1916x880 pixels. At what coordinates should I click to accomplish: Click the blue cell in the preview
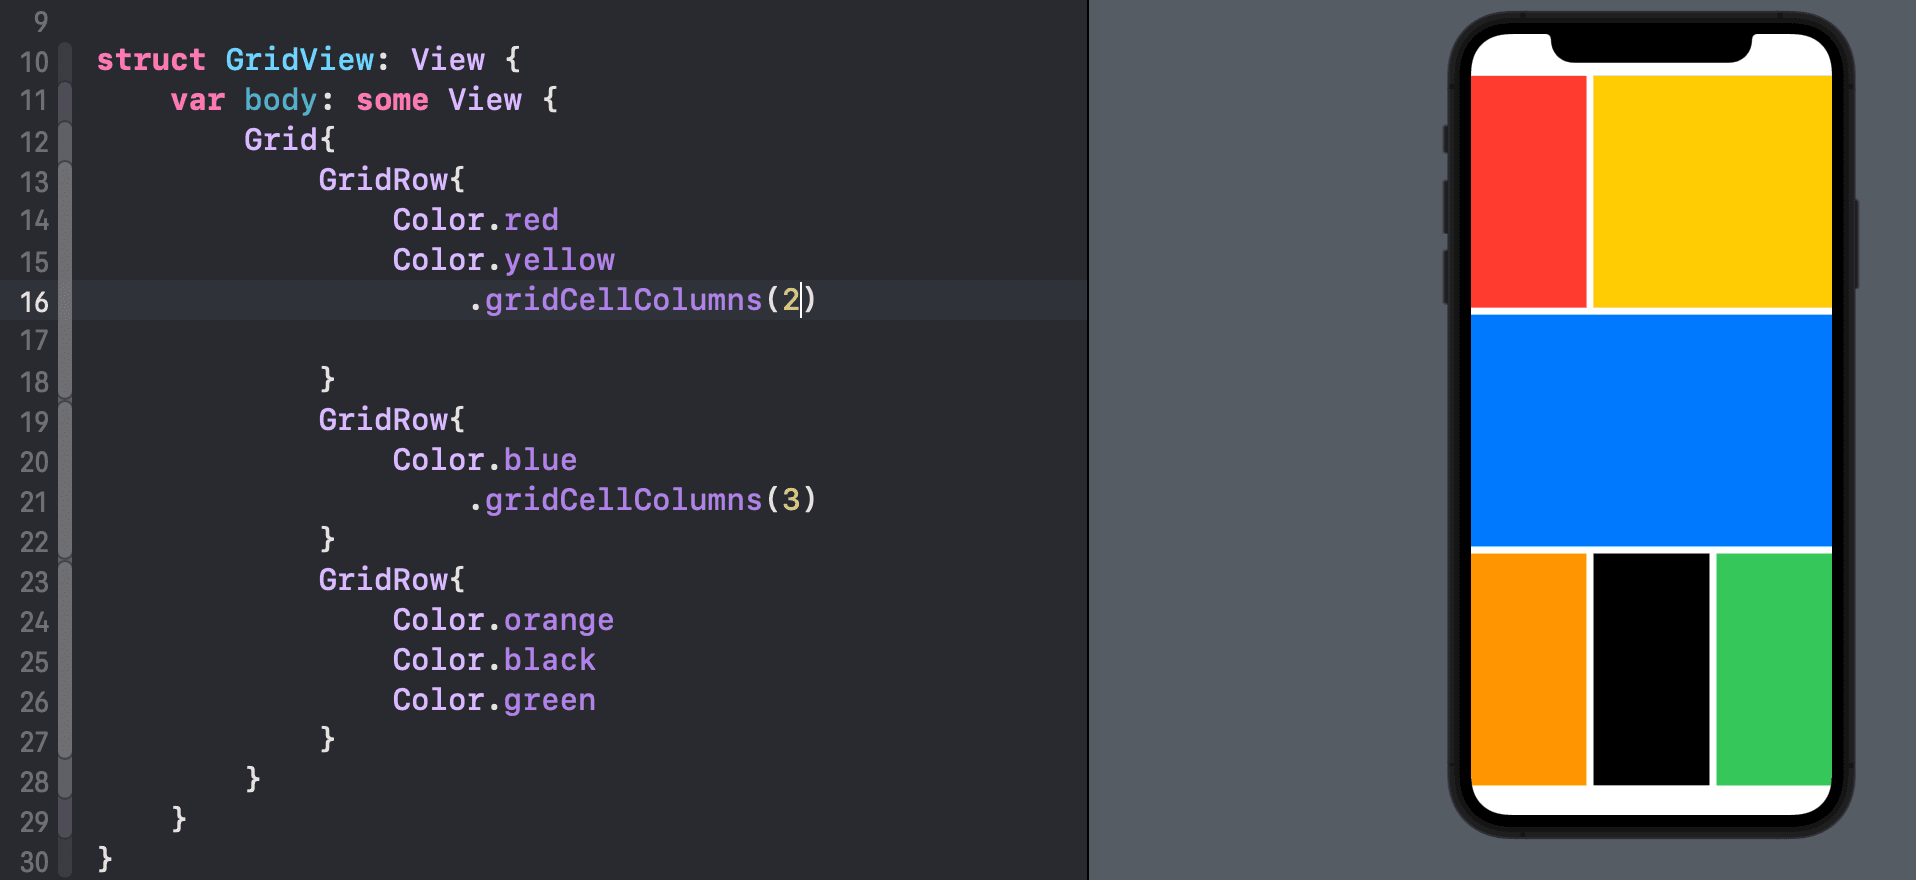pyautogui.click(x=1651, y=430)
